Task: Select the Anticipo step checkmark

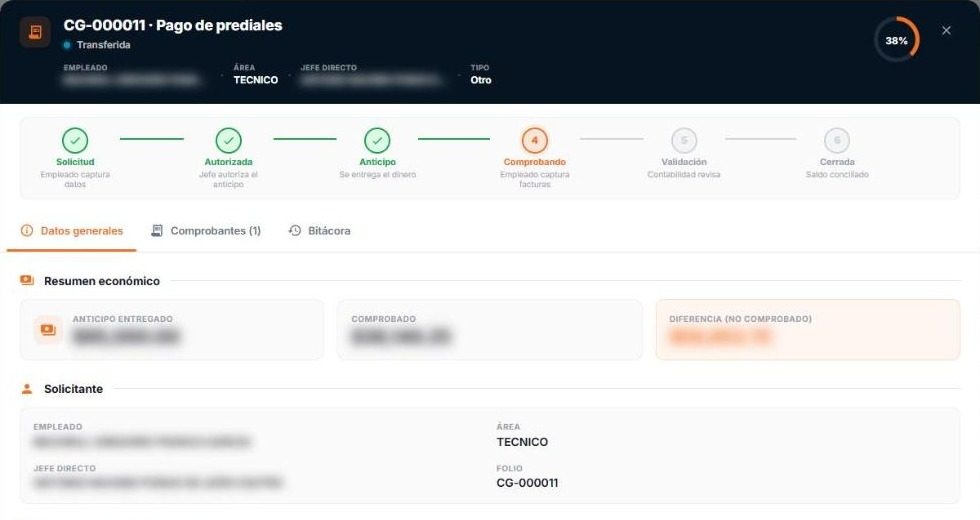Action: (378, 141)
